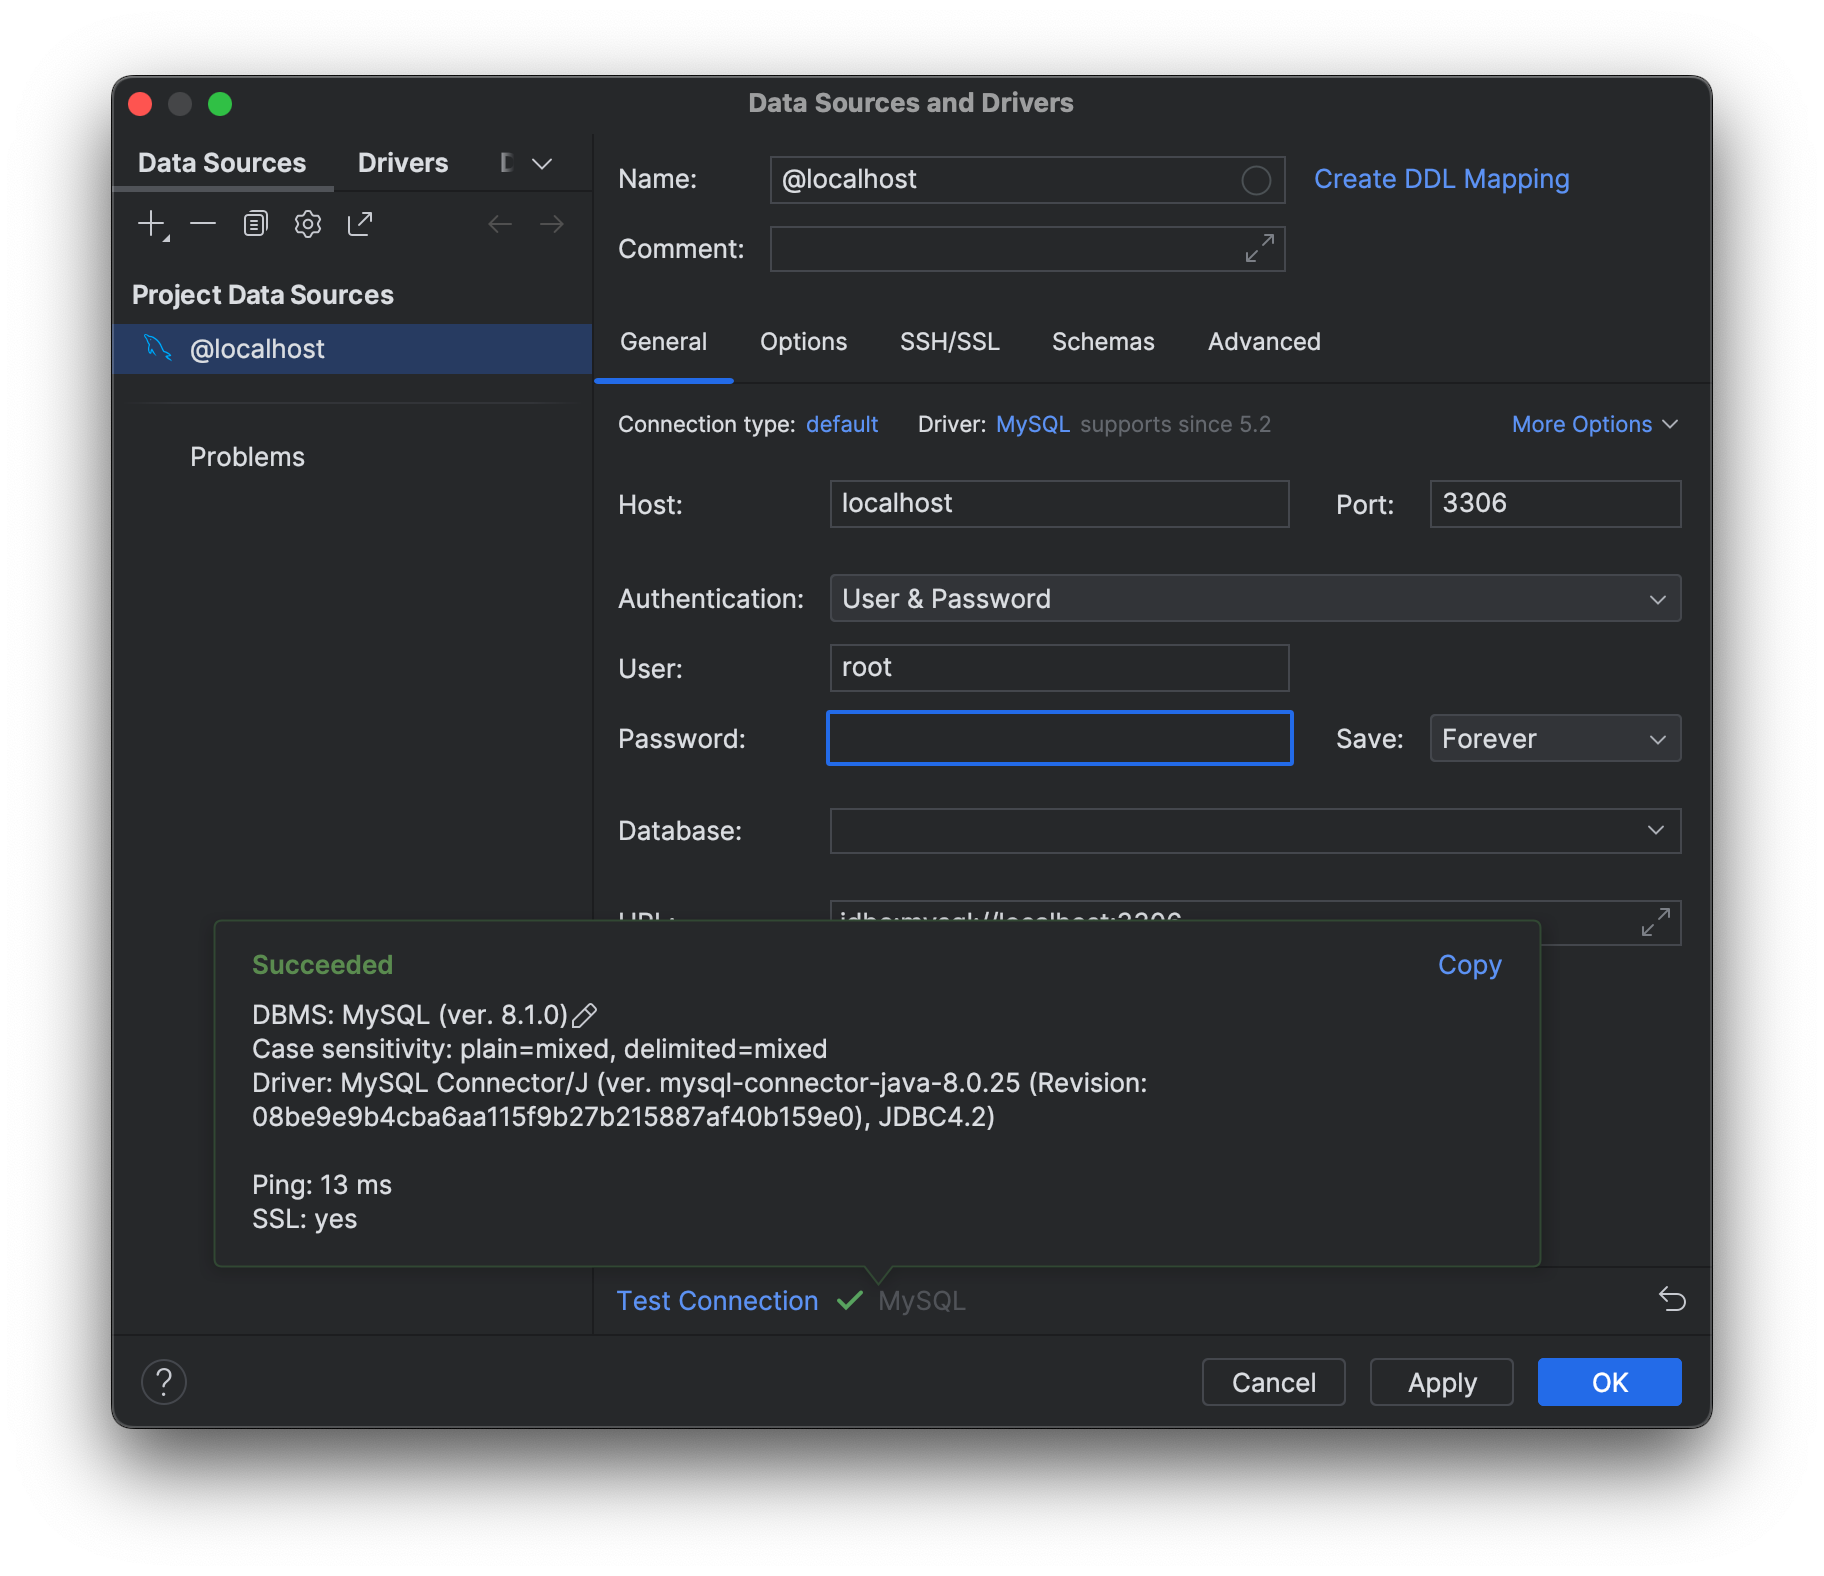
Task: Click the Make Global export icon
Action: [360, 224]
